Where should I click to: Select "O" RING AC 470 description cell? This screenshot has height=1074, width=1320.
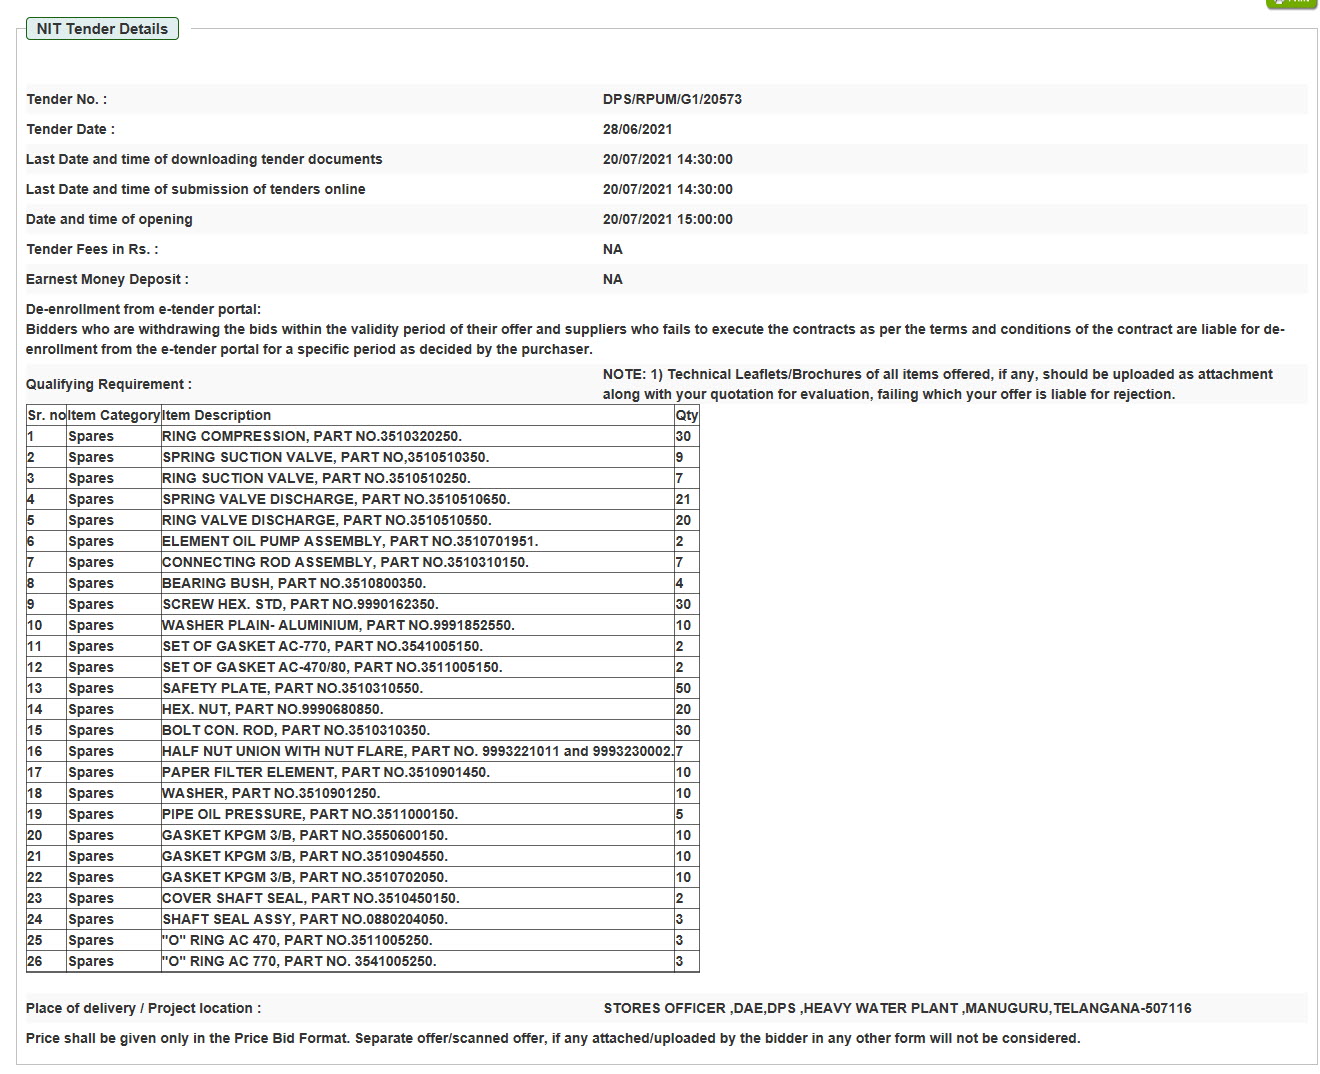click(417, 940)
